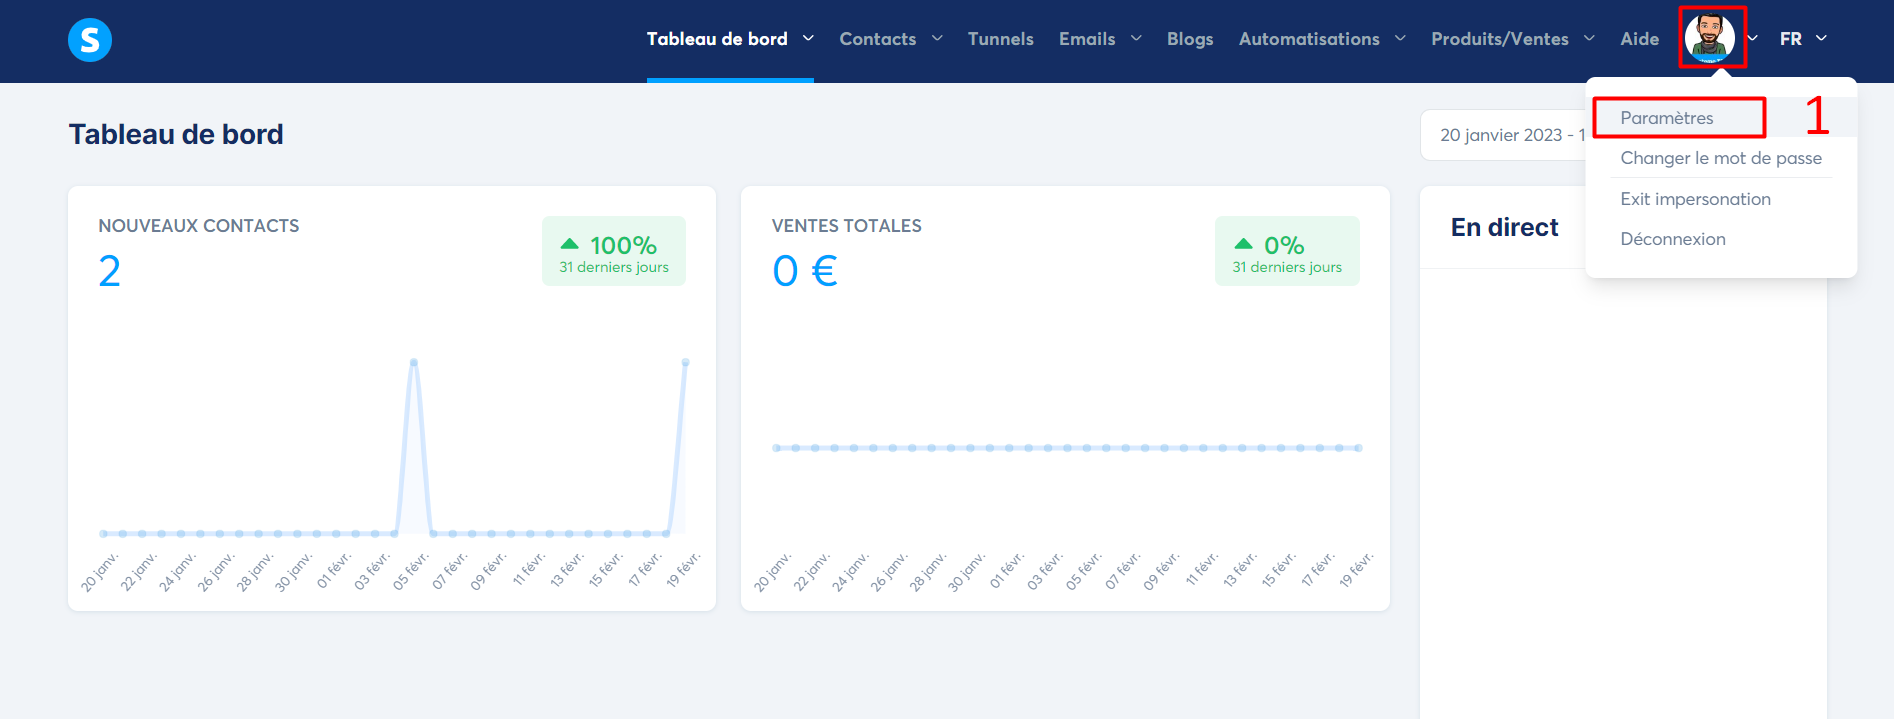Image resolution: width=1894 pixels, height=719 pixels.
Task: Open the Aide link
Action: coord(1640,39)
